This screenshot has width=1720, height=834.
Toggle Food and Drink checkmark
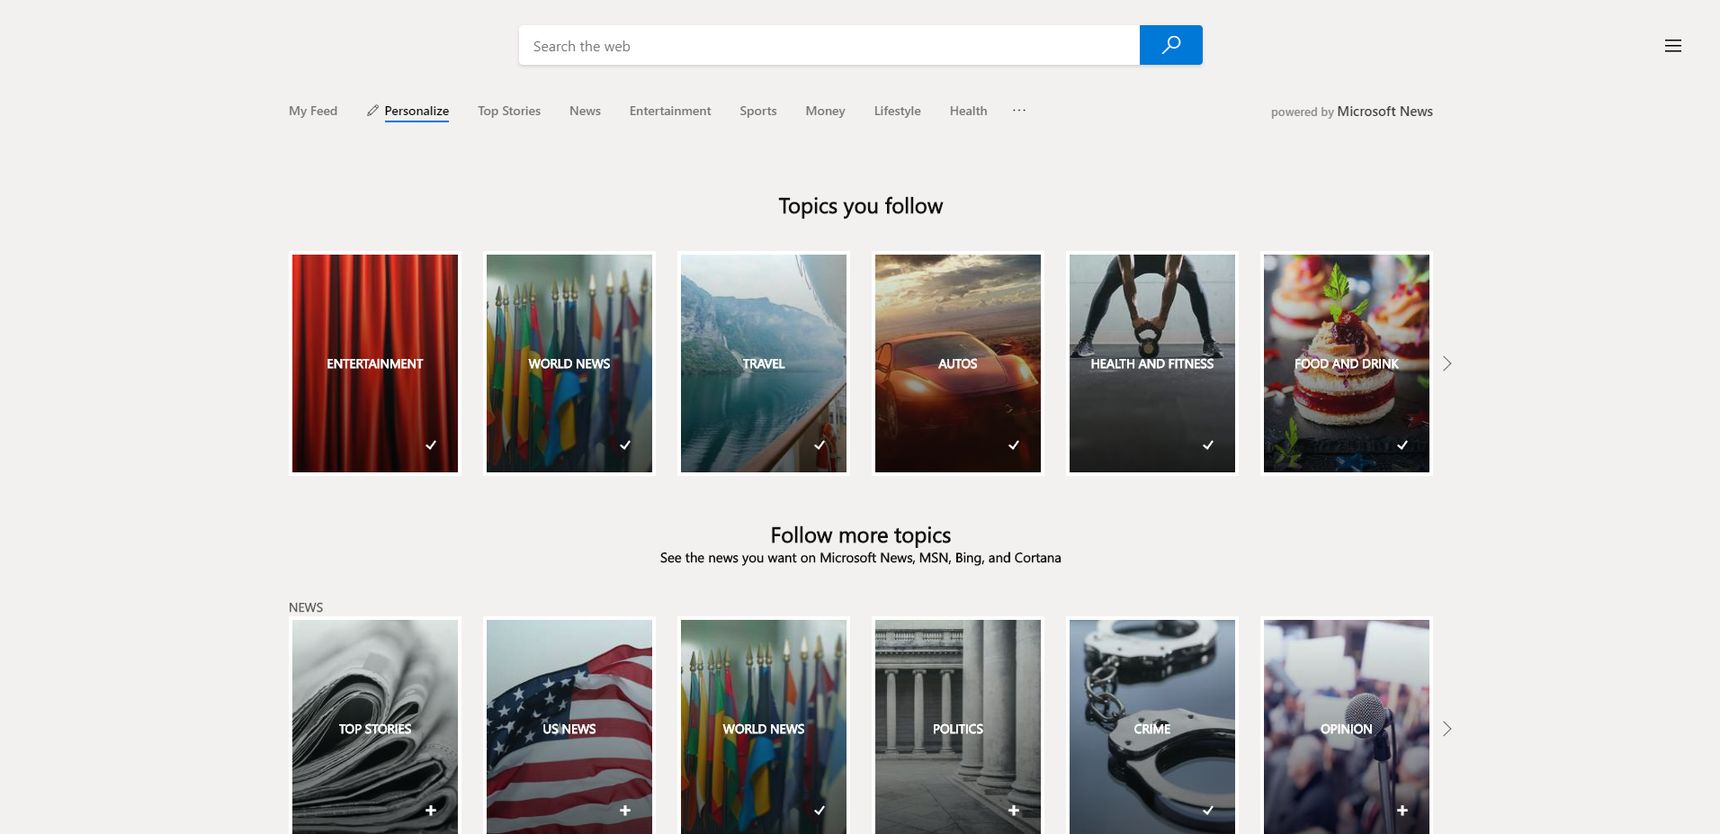1402,445
